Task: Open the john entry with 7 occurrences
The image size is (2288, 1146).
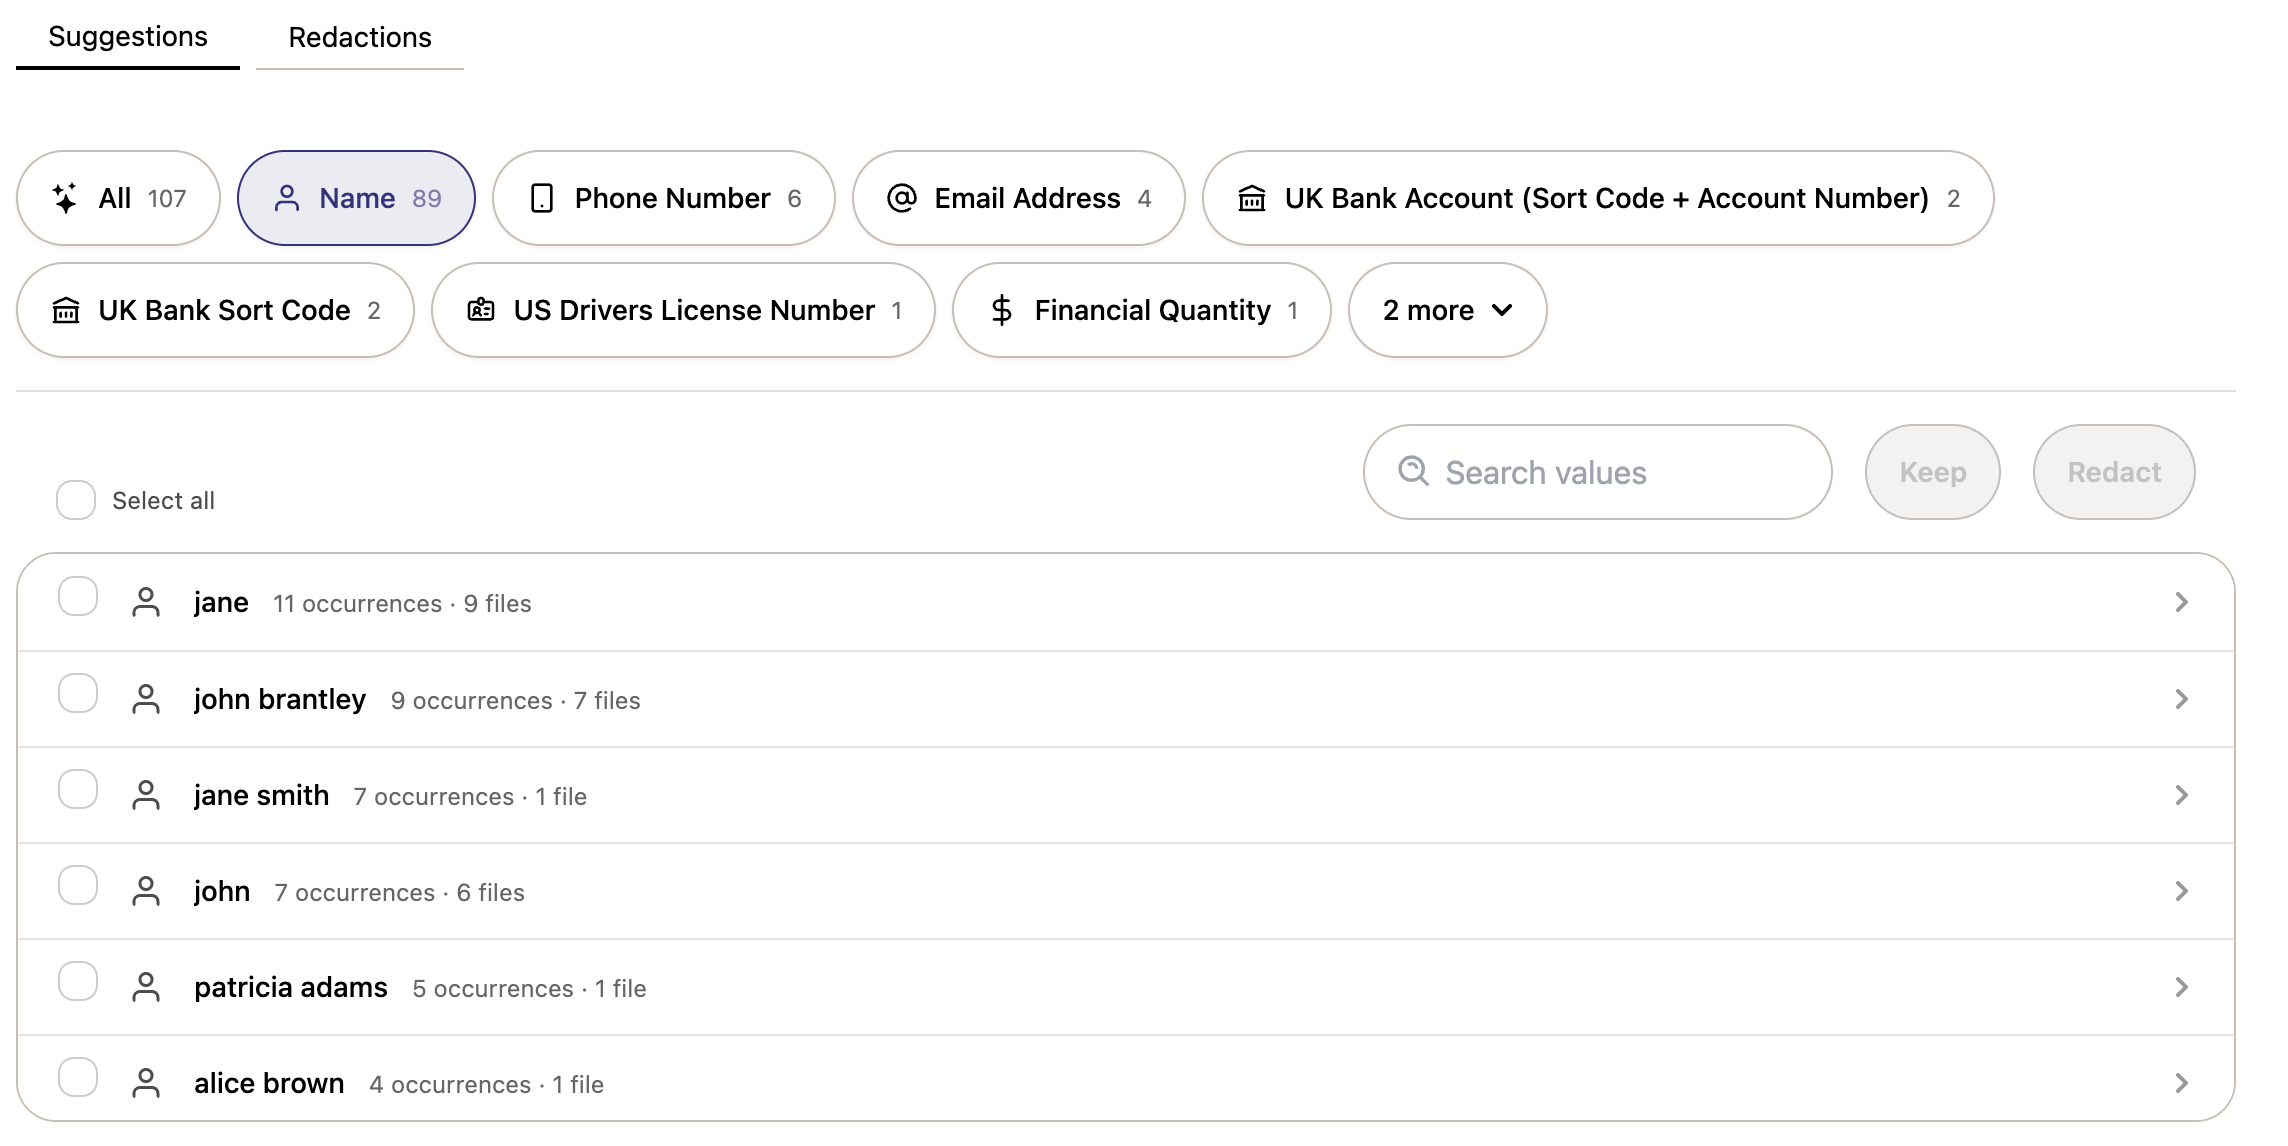Action: [x=1126, y=891]
